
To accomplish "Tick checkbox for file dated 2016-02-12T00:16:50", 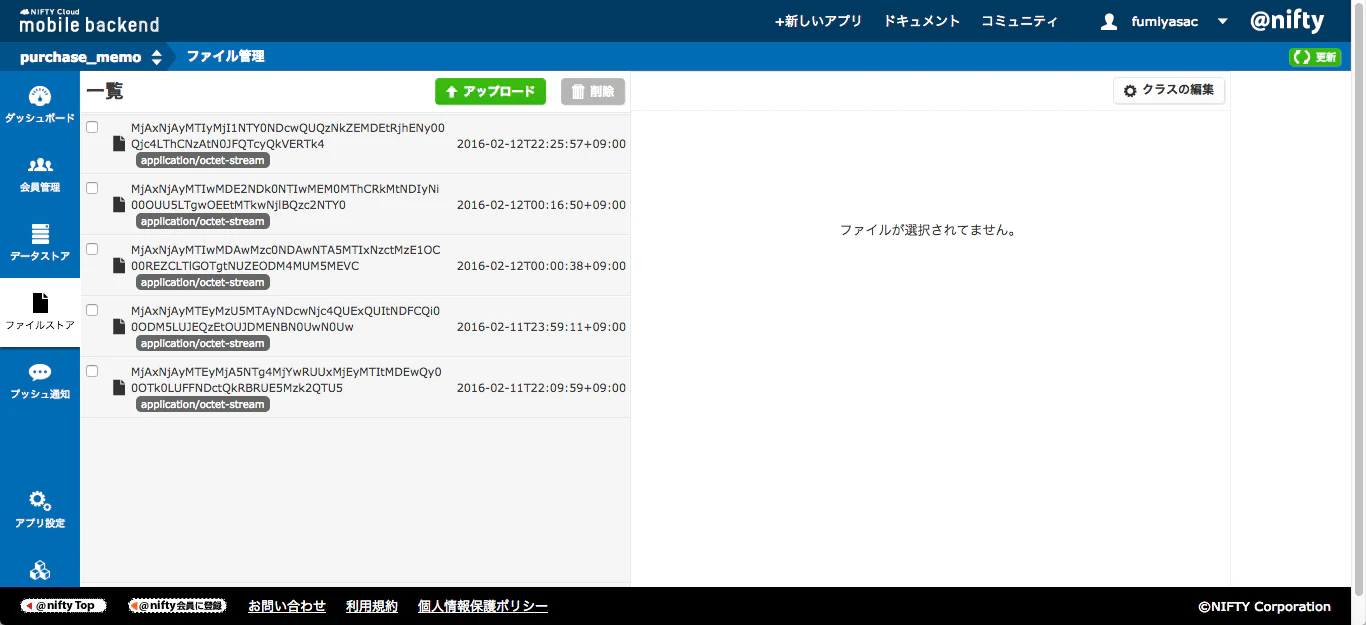I will click(92, 188).
